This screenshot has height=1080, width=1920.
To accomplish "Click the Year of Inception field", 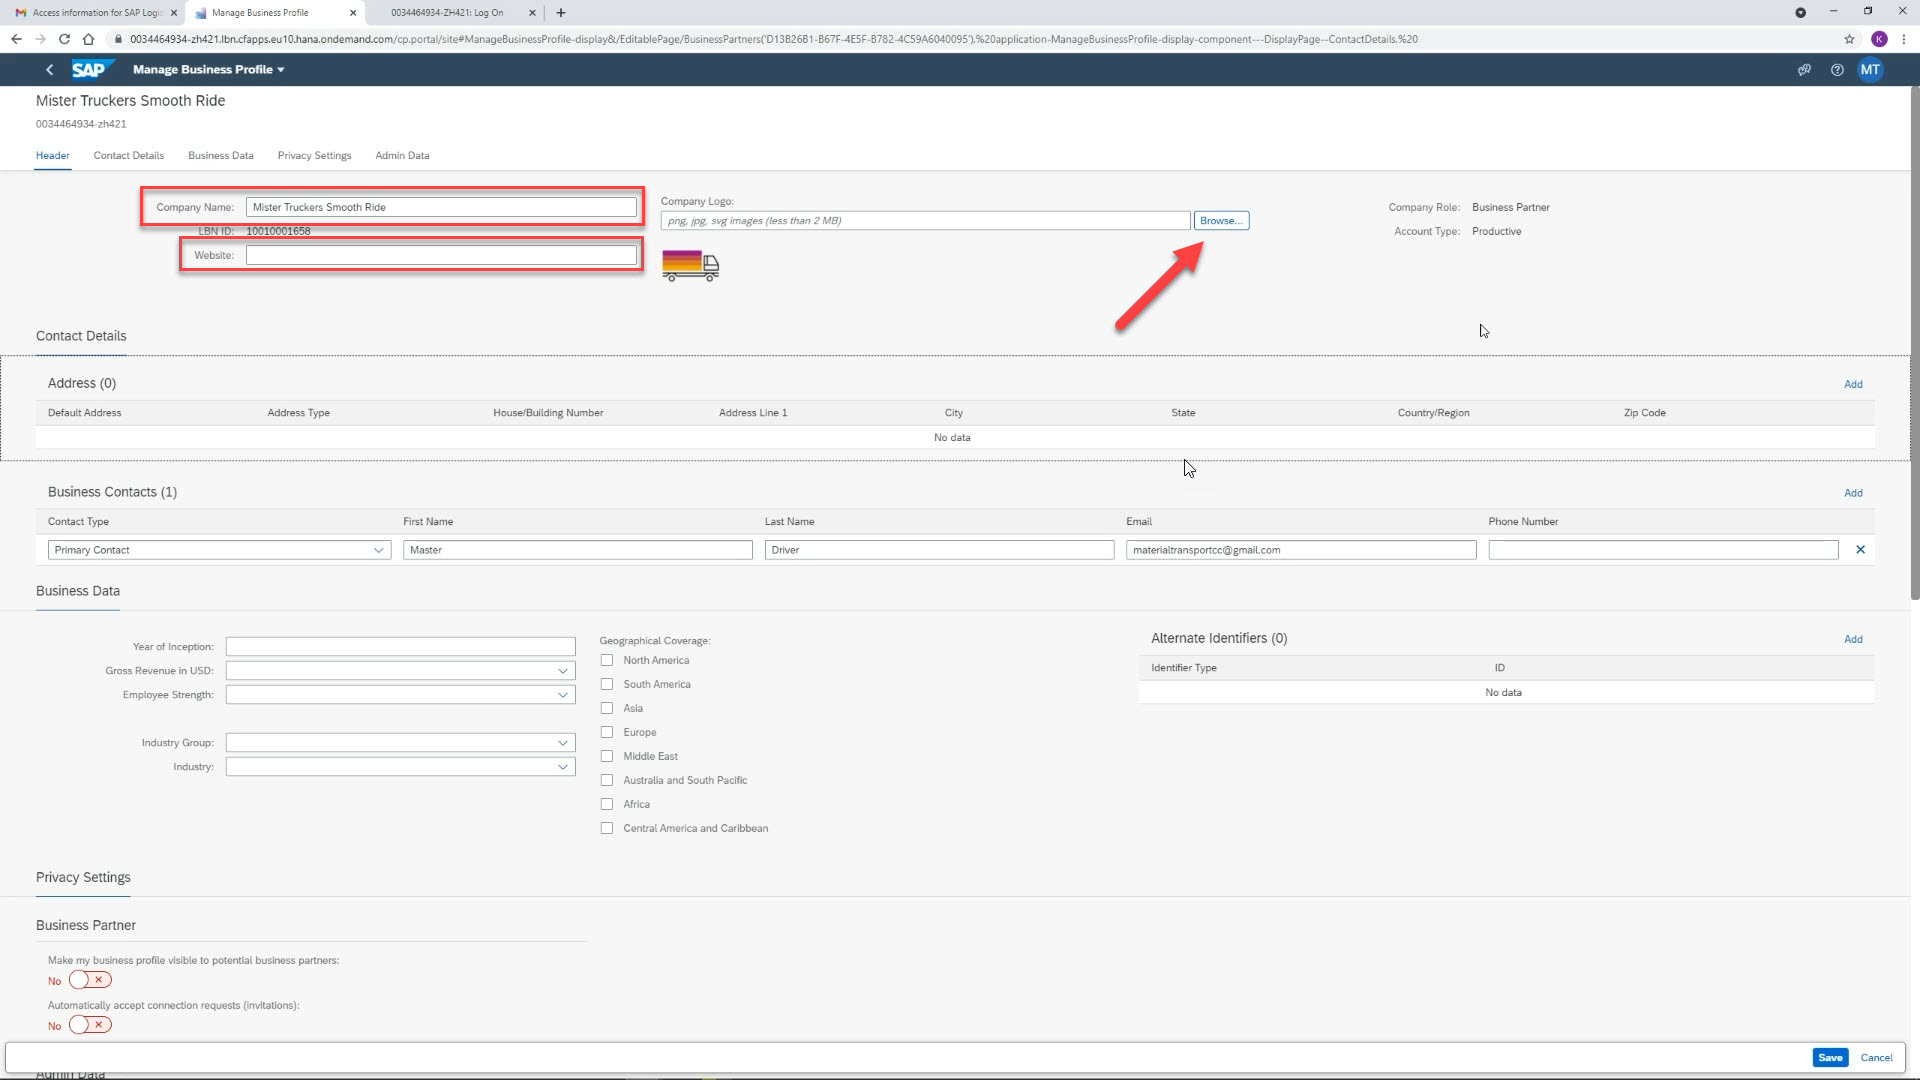I will (400, 647).
